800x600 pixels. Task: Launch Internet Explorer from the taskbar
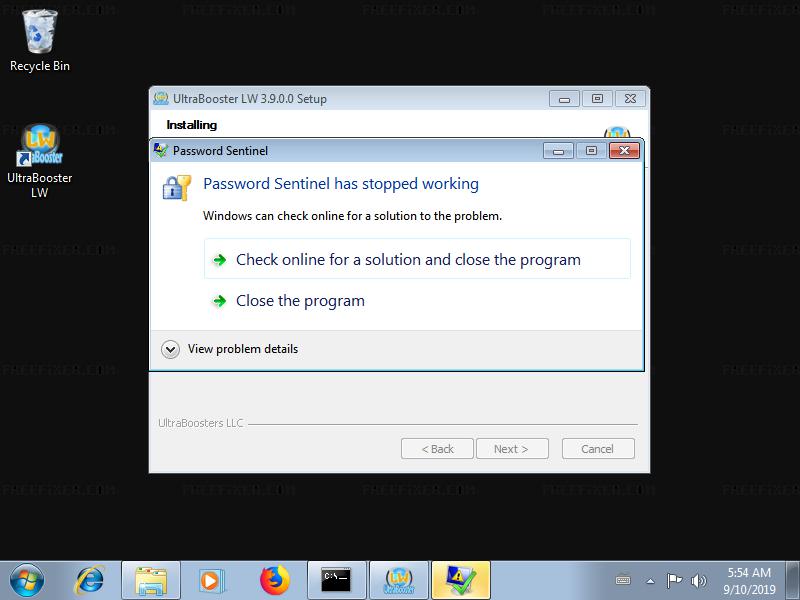(90, 581)
